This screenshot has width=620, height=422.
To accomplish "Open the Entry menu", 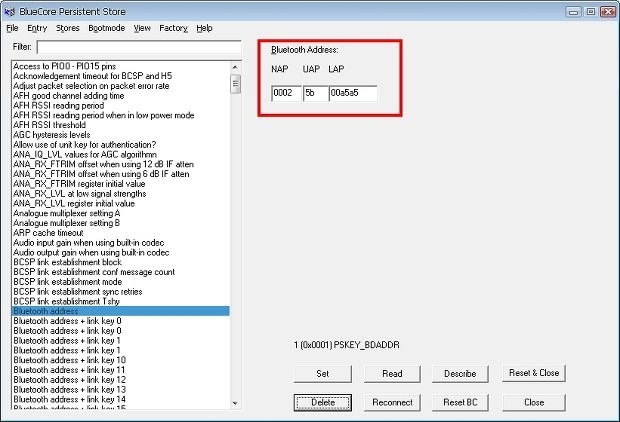I will 37,28.
